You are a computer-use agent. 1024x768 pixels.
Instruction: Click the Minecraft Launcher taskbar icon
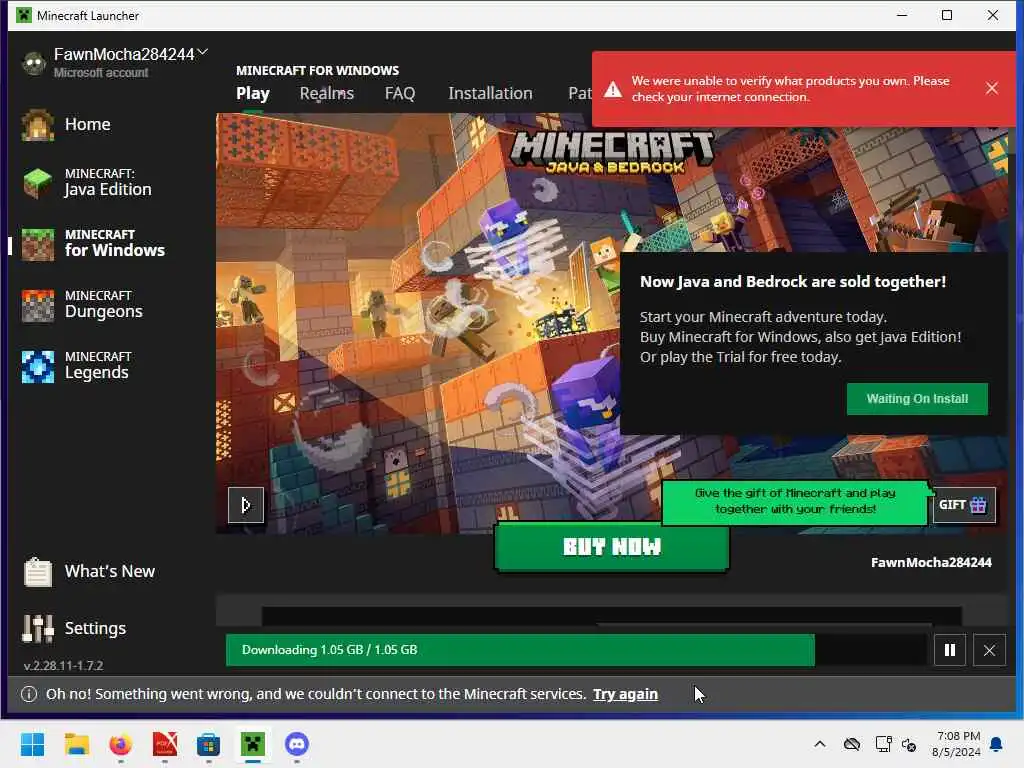[253, 744]
